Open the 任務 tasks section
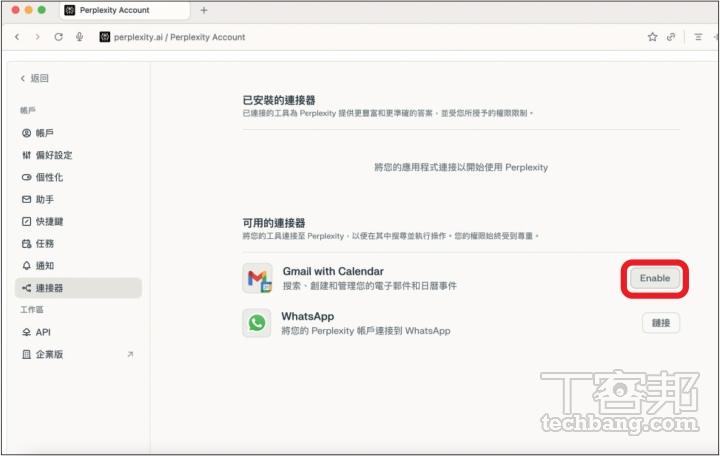Viewport: 720px width, 456px height. (x=44, y=243)
